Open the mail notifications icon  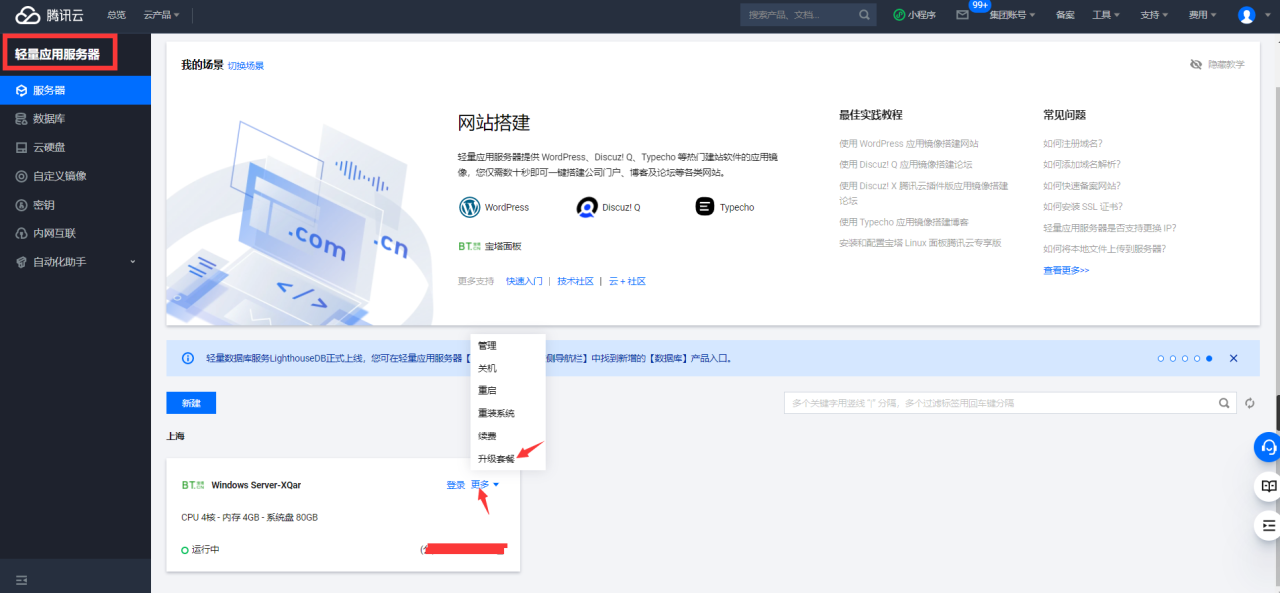tap(962, 15)
